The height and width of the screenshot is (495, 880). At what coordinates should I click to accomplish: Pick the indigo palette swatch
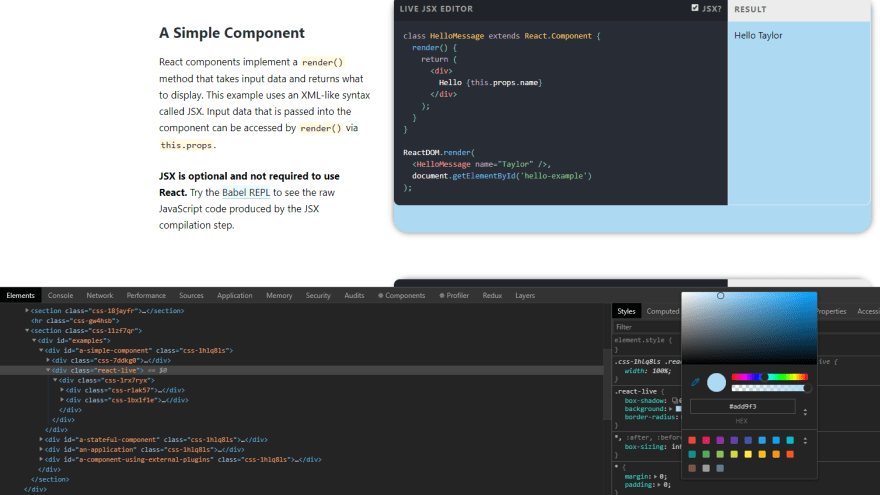pyautogui.click(x=748, y=440)
